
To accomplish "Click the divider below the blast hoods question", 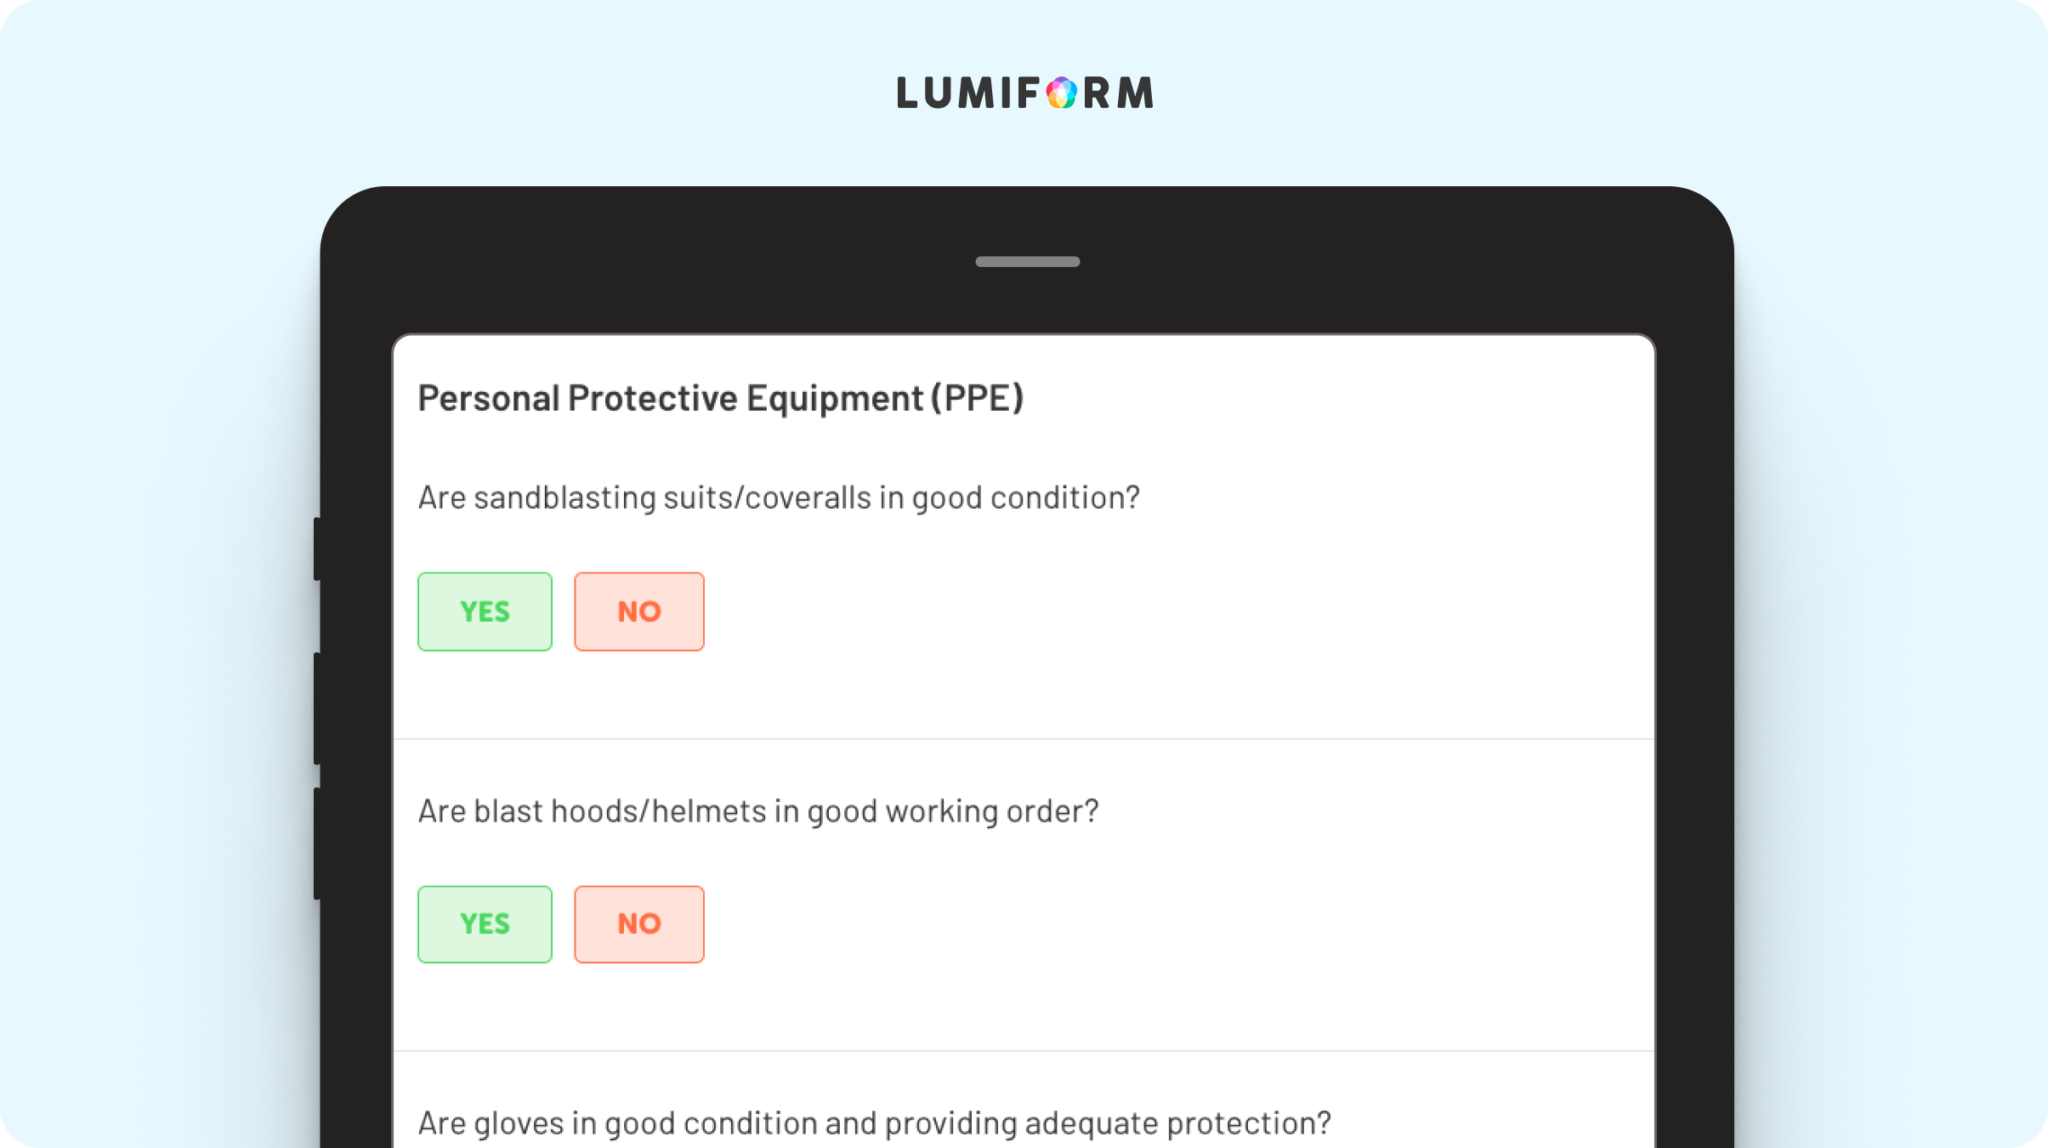I will point(1024,1051).
